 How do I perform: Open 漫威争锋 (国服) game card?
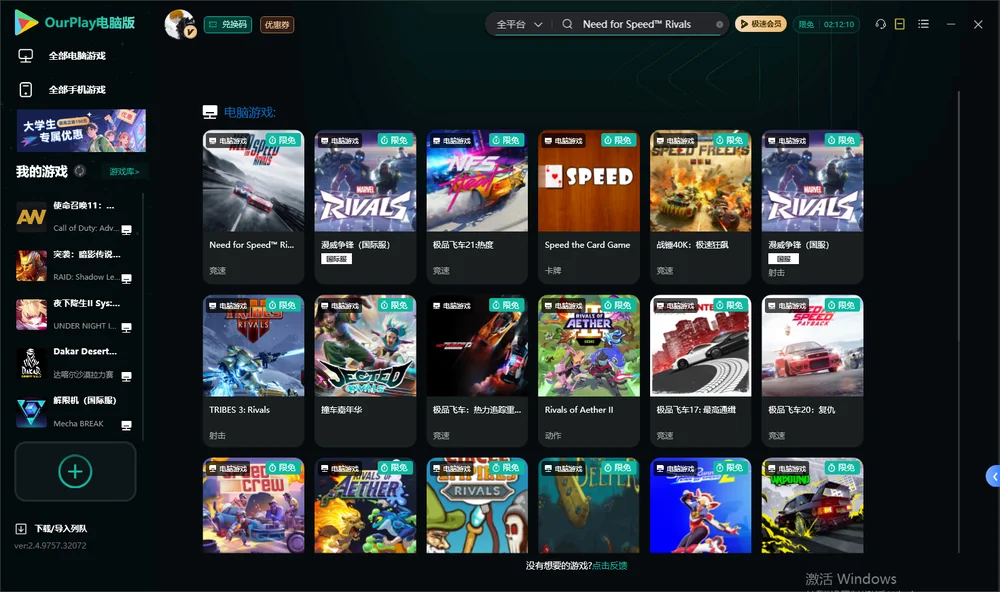coord(812,207)
